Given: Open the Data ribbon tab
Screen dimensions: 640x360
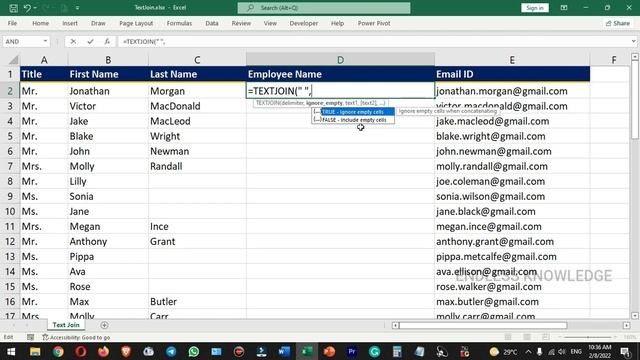Looking at the screenshot, I should coord(212,23).
